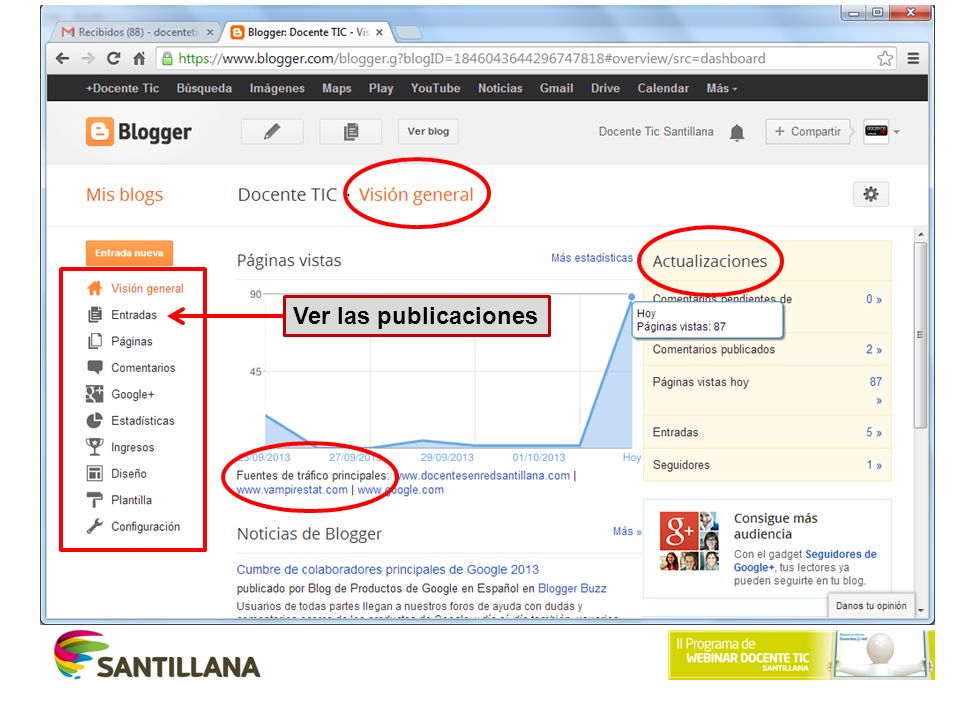Click the browser address bar URL
The height and width of the screenshot is (720, 960).
pos(471,59)
